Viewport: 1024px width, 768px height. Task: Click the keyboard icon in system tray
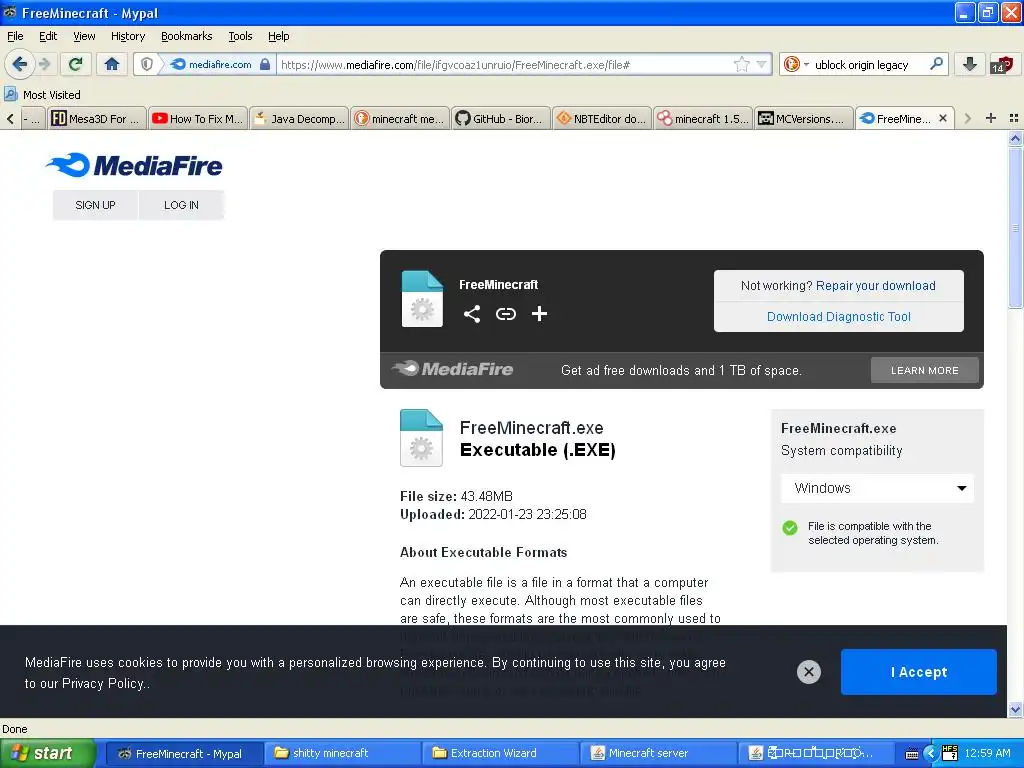coord(912,754)
